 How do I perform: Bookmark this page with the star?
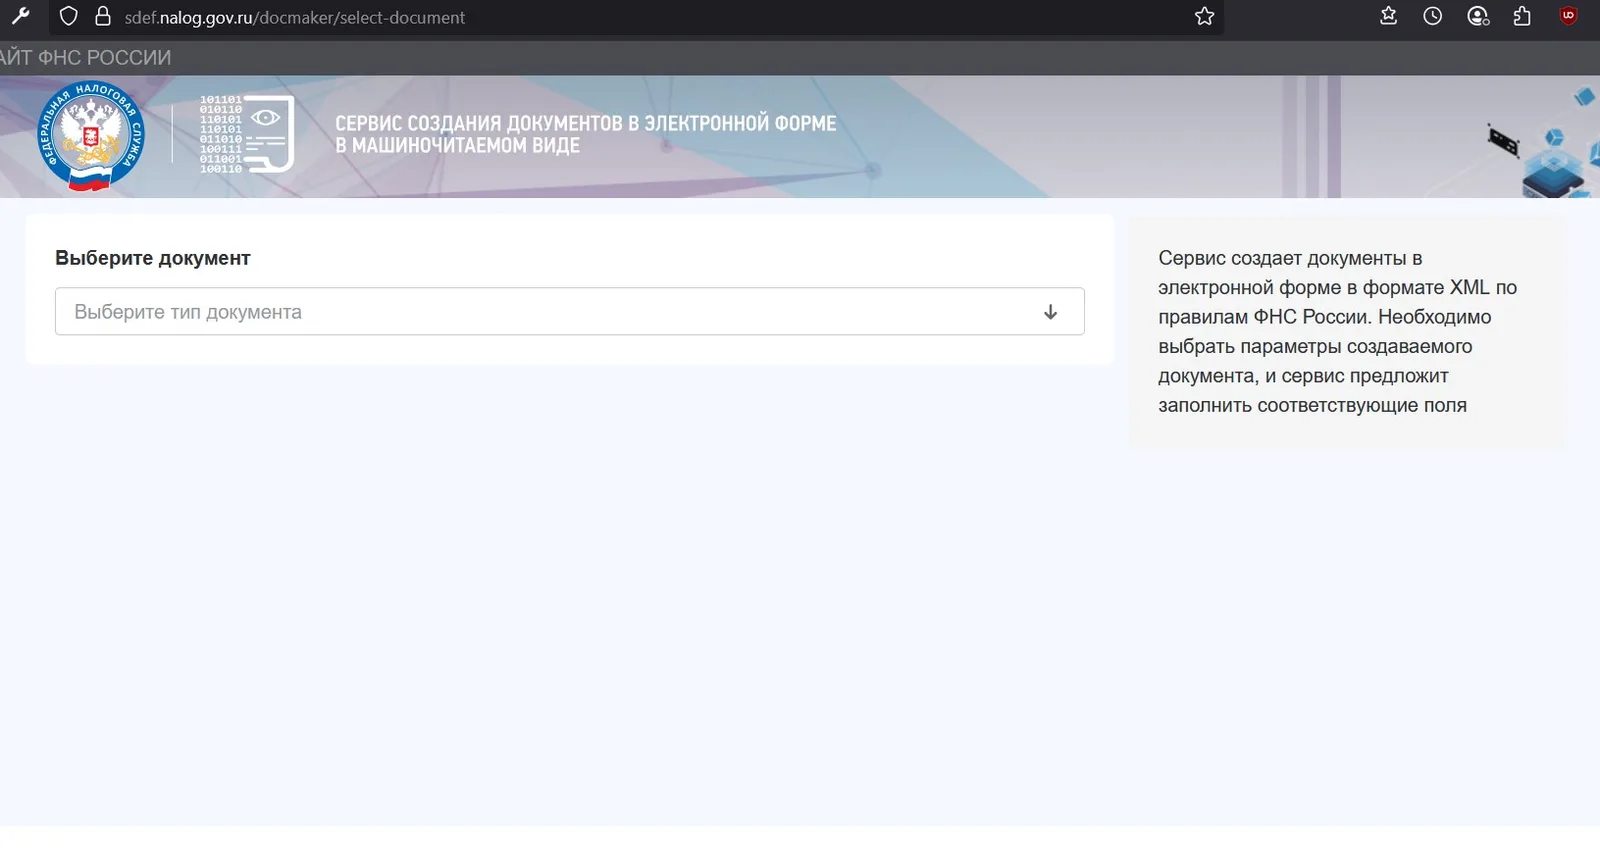1204,16
